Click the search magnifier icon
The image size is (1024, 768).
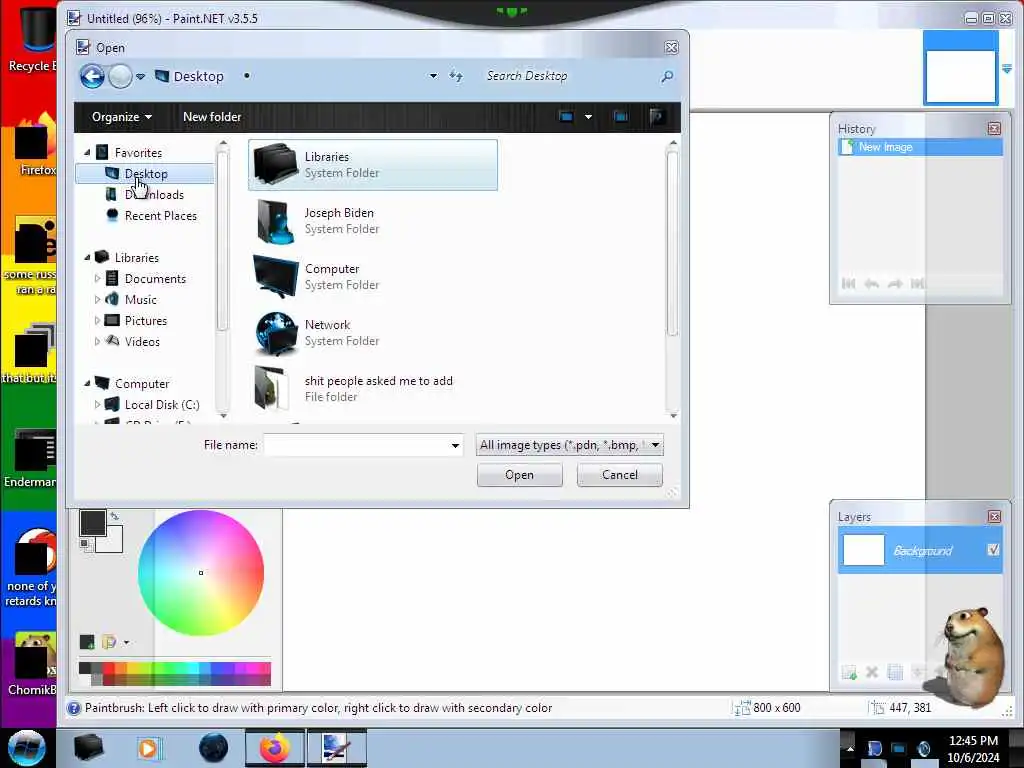[667, 76]
